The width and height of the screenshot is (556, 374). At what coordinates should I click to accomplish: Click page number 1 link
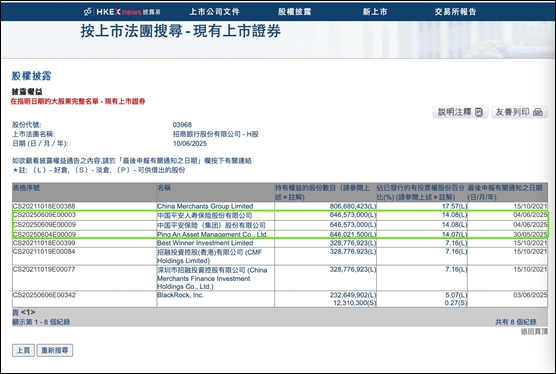click(28, 312)
